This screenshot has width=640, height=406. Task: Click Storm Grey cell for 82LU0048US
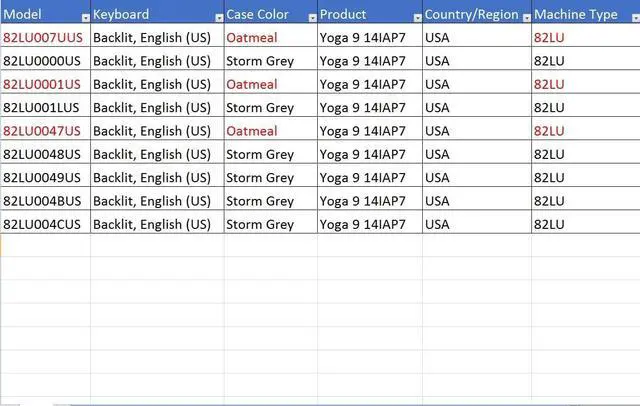pyautogui.click(x=271, y=154)
